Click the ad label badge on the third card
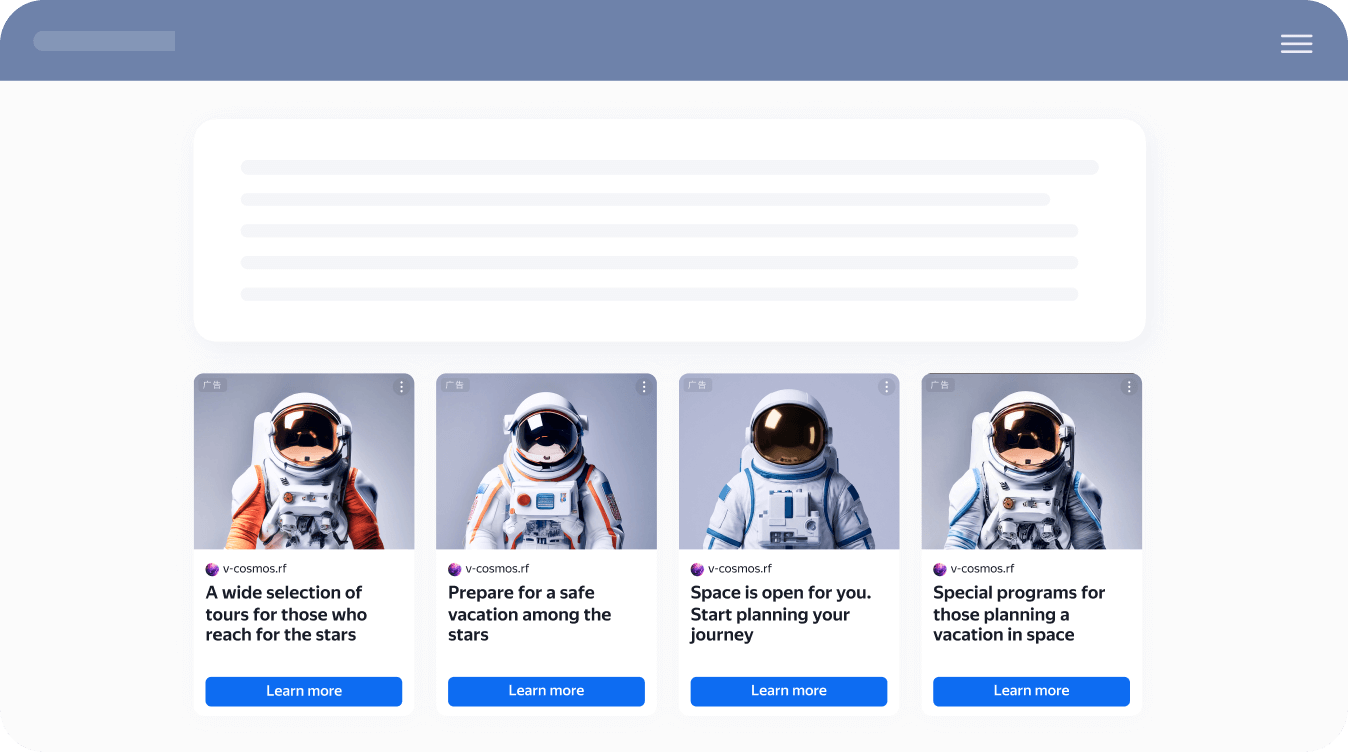The width and height of the screenshot is (1348, 752). 697,385
